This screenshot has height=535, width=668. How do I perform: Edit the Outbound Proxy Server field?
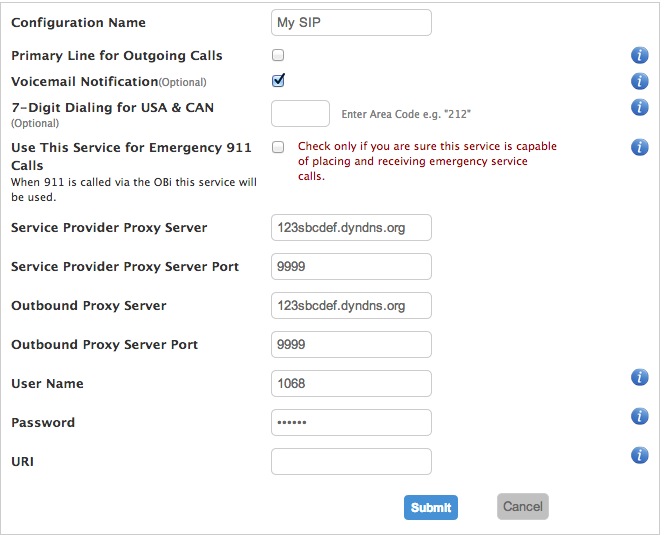351,305
